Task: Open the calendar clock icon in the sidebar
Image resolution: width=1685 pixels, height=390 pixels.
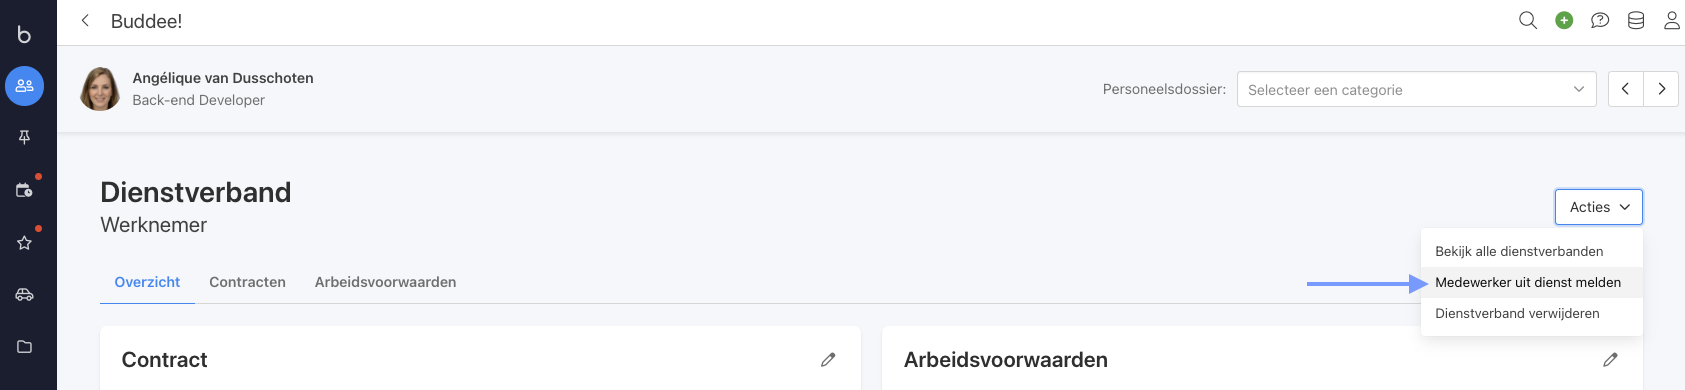Action: pos(24,190)
